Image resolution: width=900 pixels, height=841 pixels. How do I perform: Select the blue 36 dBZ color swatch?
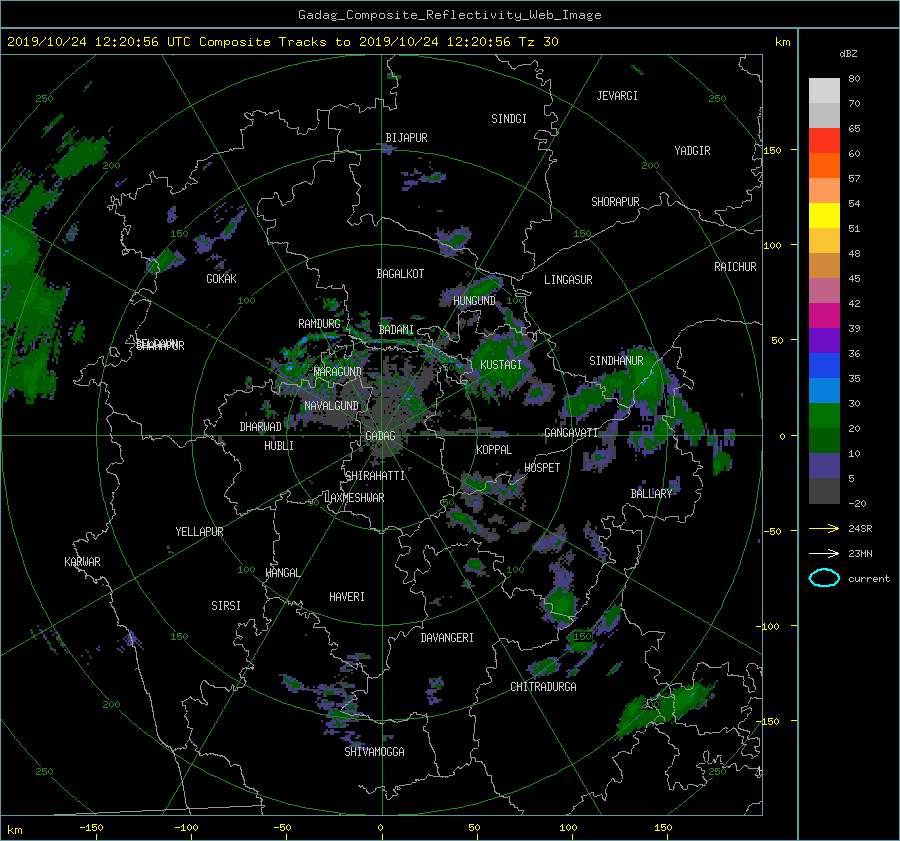(824, 365)
